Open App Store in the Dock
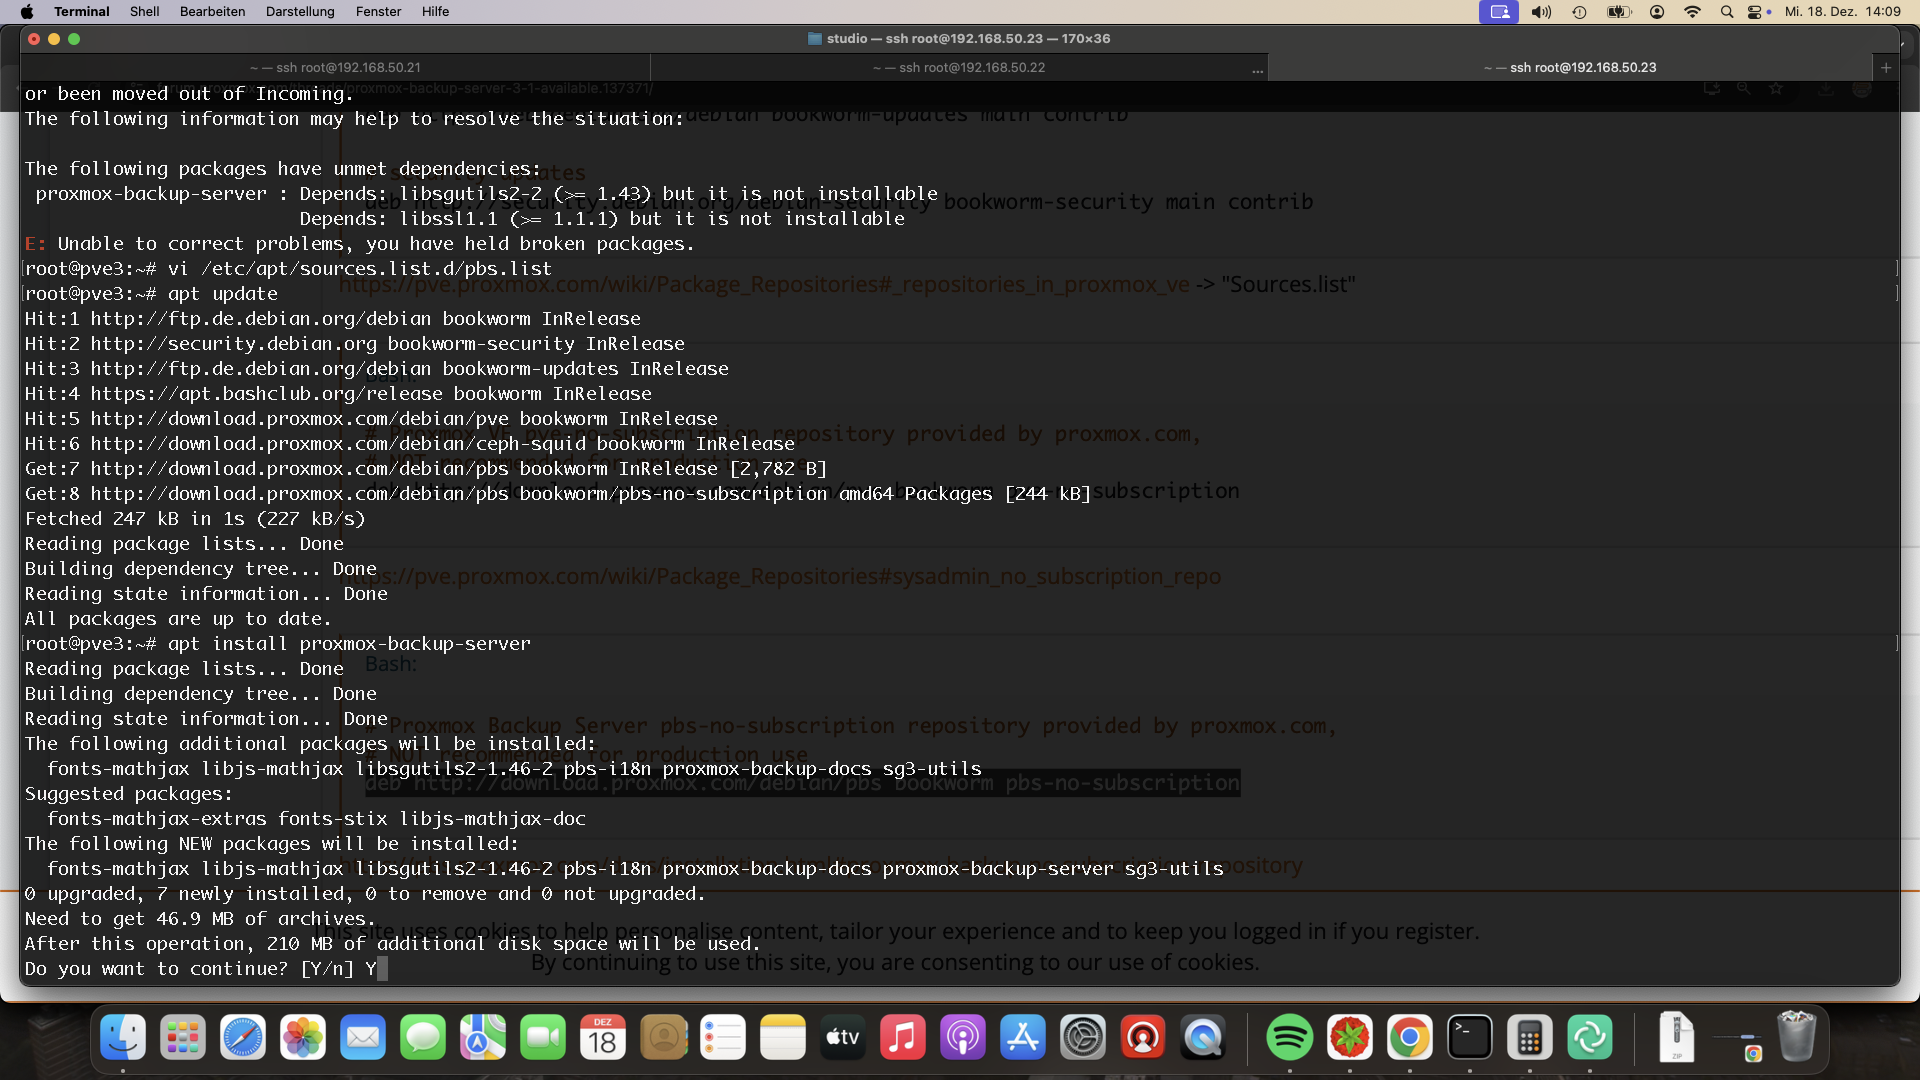 point(1023,1037)
